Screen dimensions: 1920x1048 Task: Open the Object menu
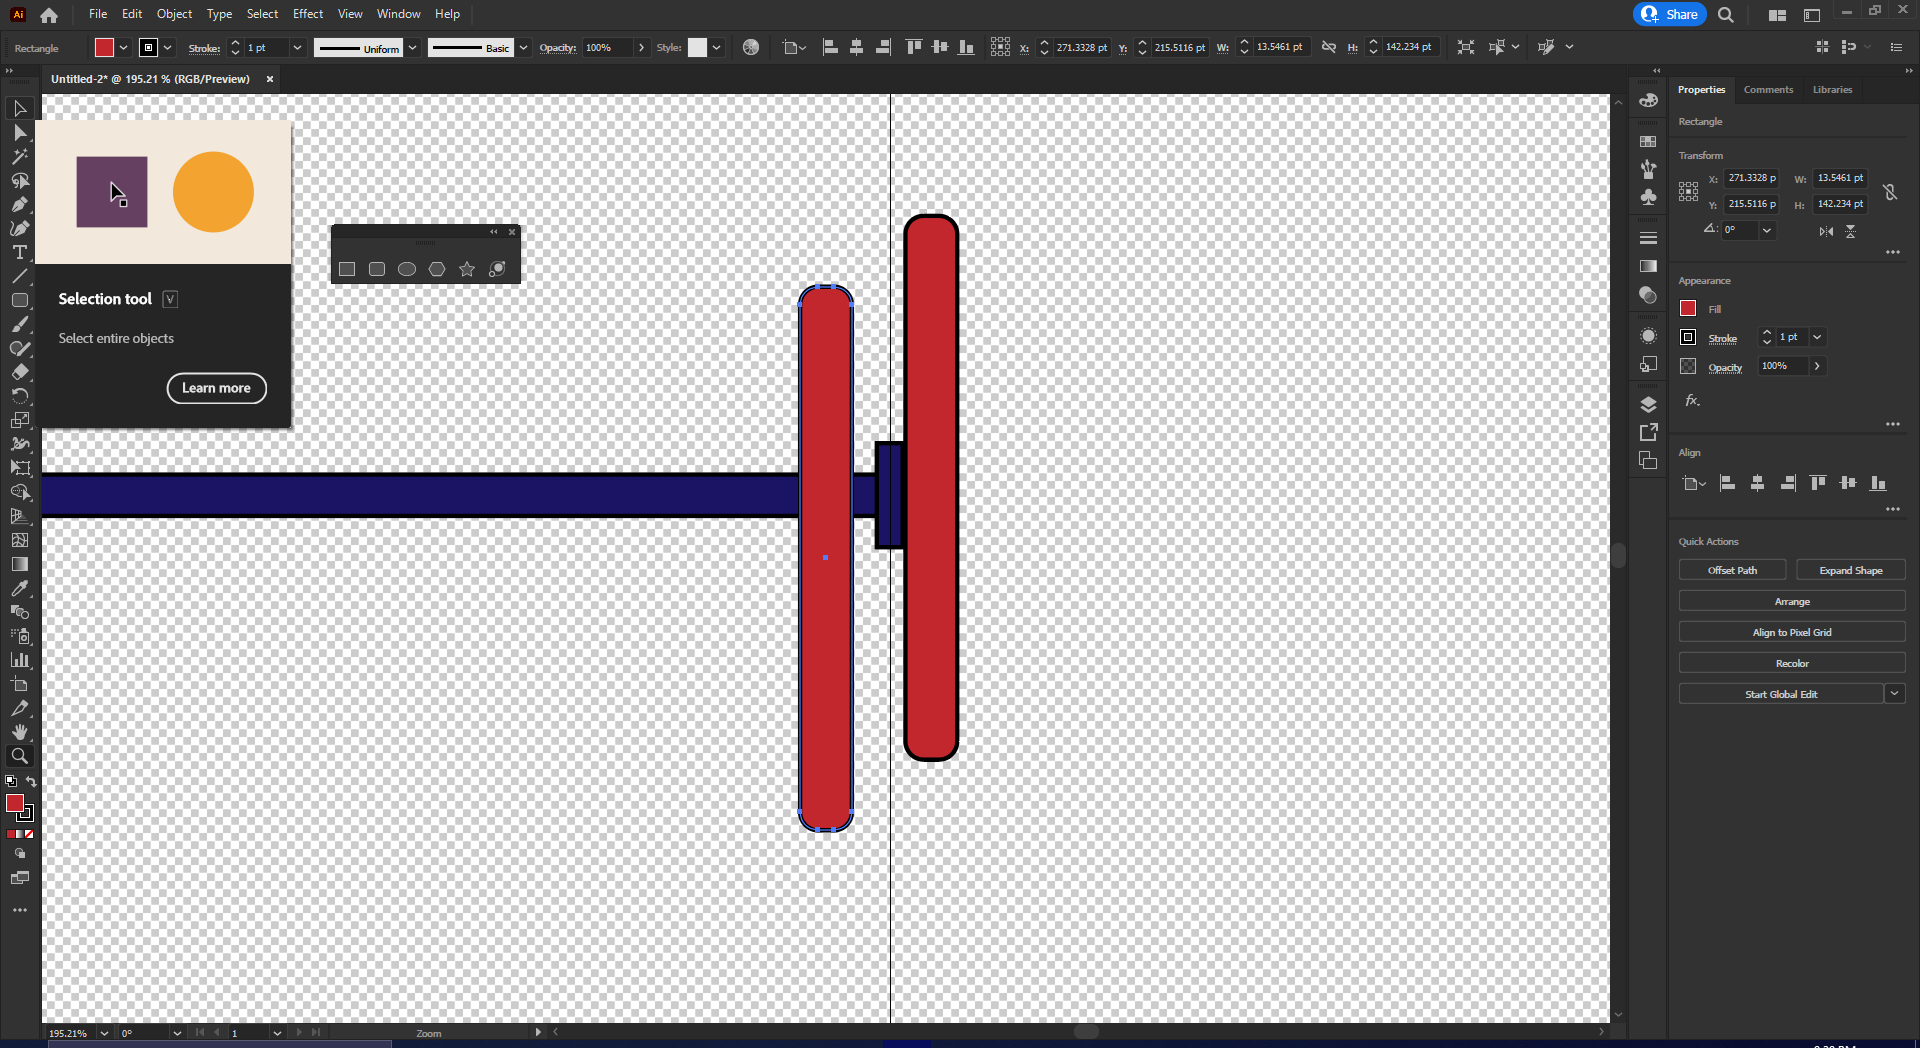click(173, 13)
